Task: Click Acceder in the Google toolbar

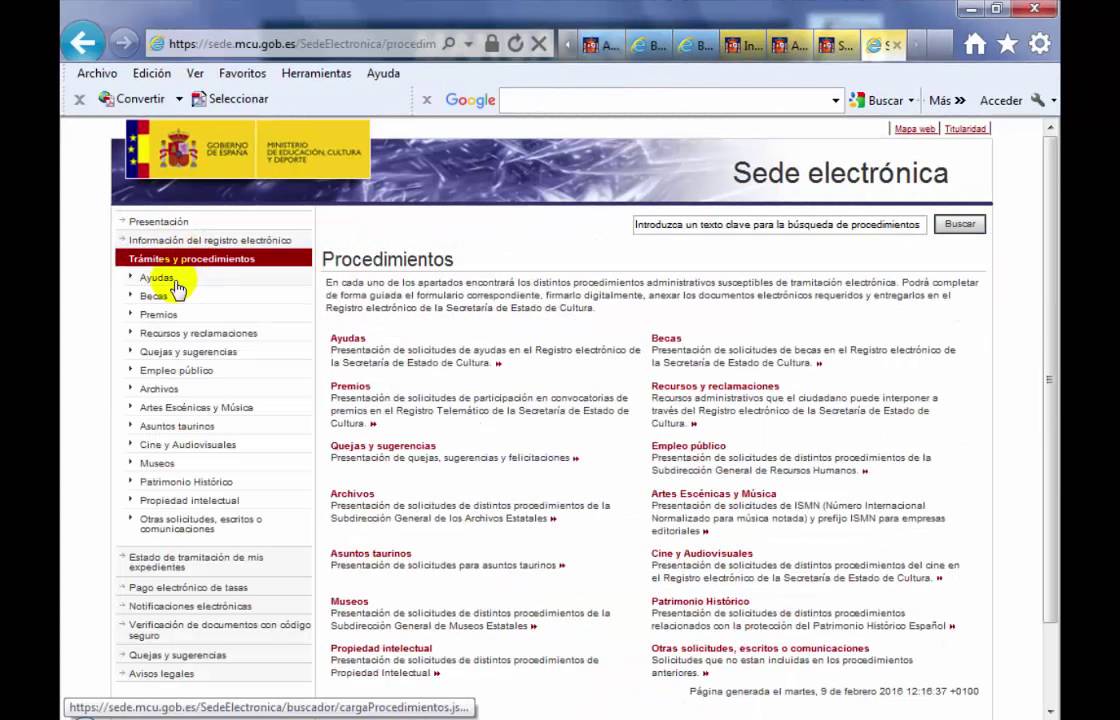Action: 1001,101
